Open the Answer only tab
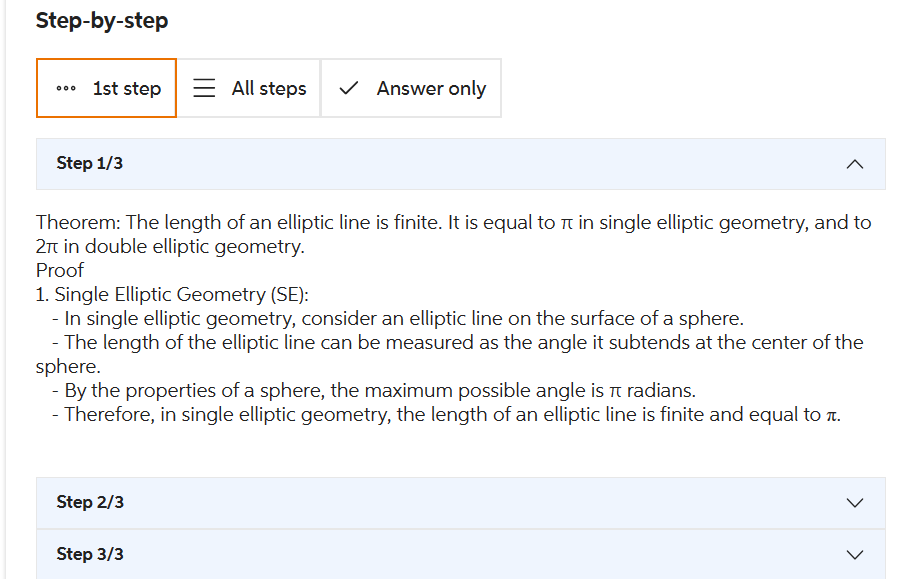This screenshot has height=579, width=901. pyautogui.click(x=411, y=88)
